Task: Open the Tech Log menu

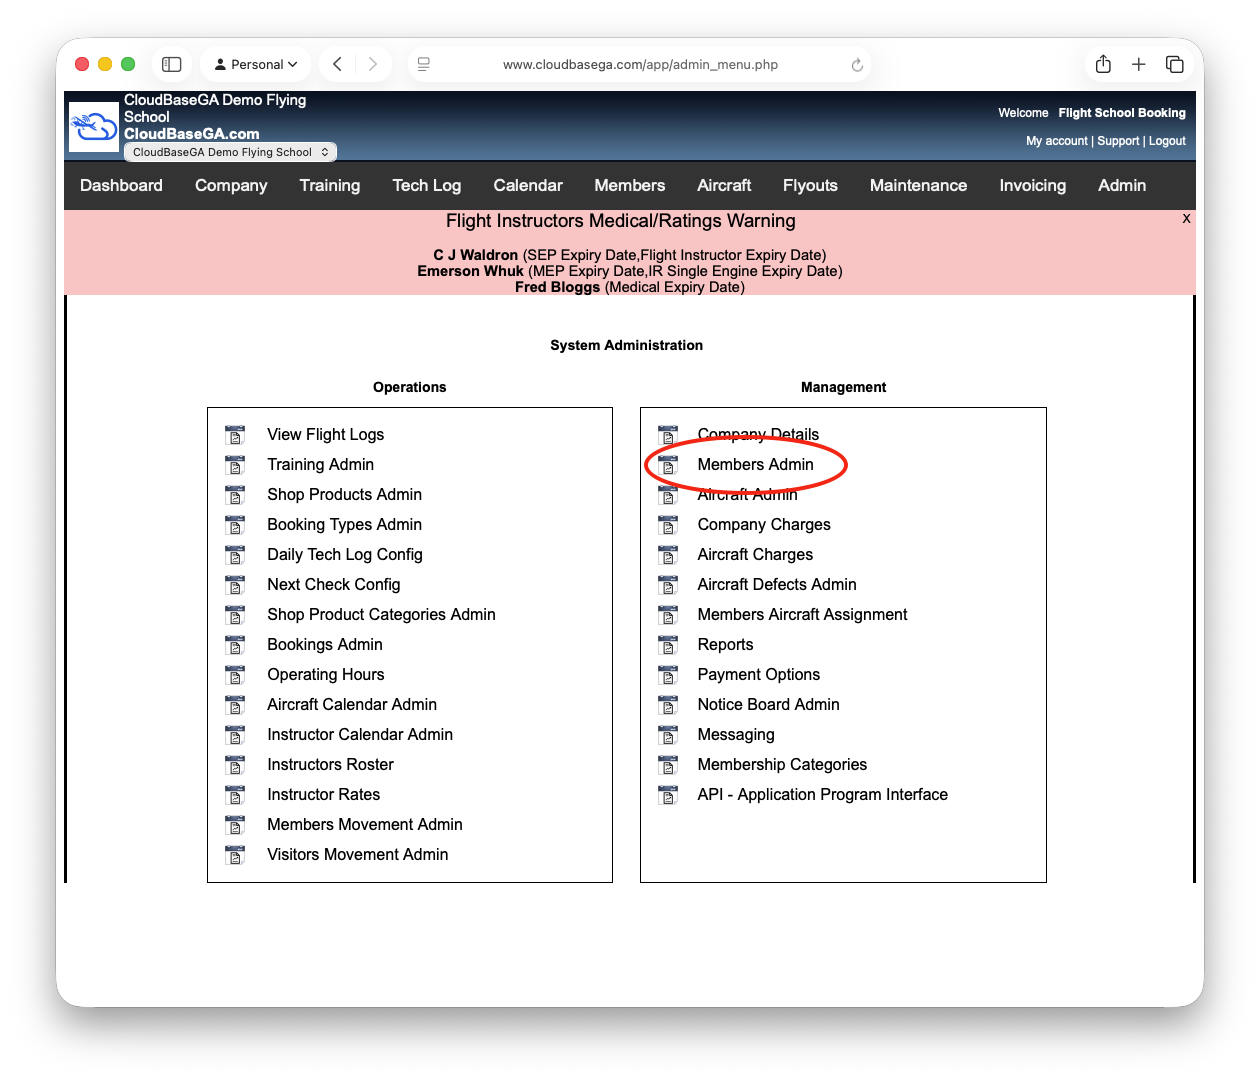Action: coord(427,185)
